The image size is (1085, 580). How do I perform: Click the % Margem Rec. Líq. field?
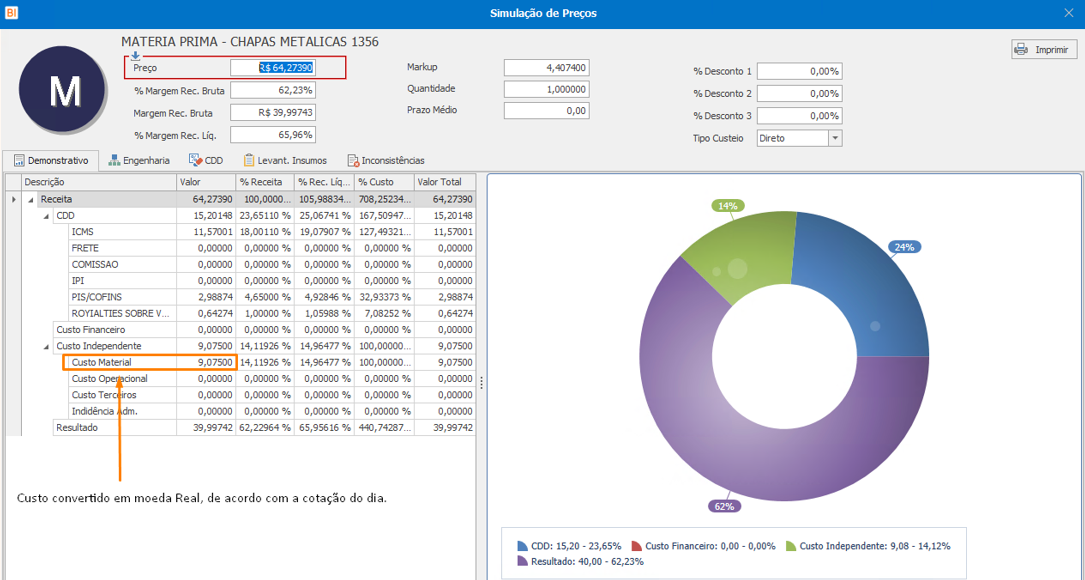click(x=273, y=135)
